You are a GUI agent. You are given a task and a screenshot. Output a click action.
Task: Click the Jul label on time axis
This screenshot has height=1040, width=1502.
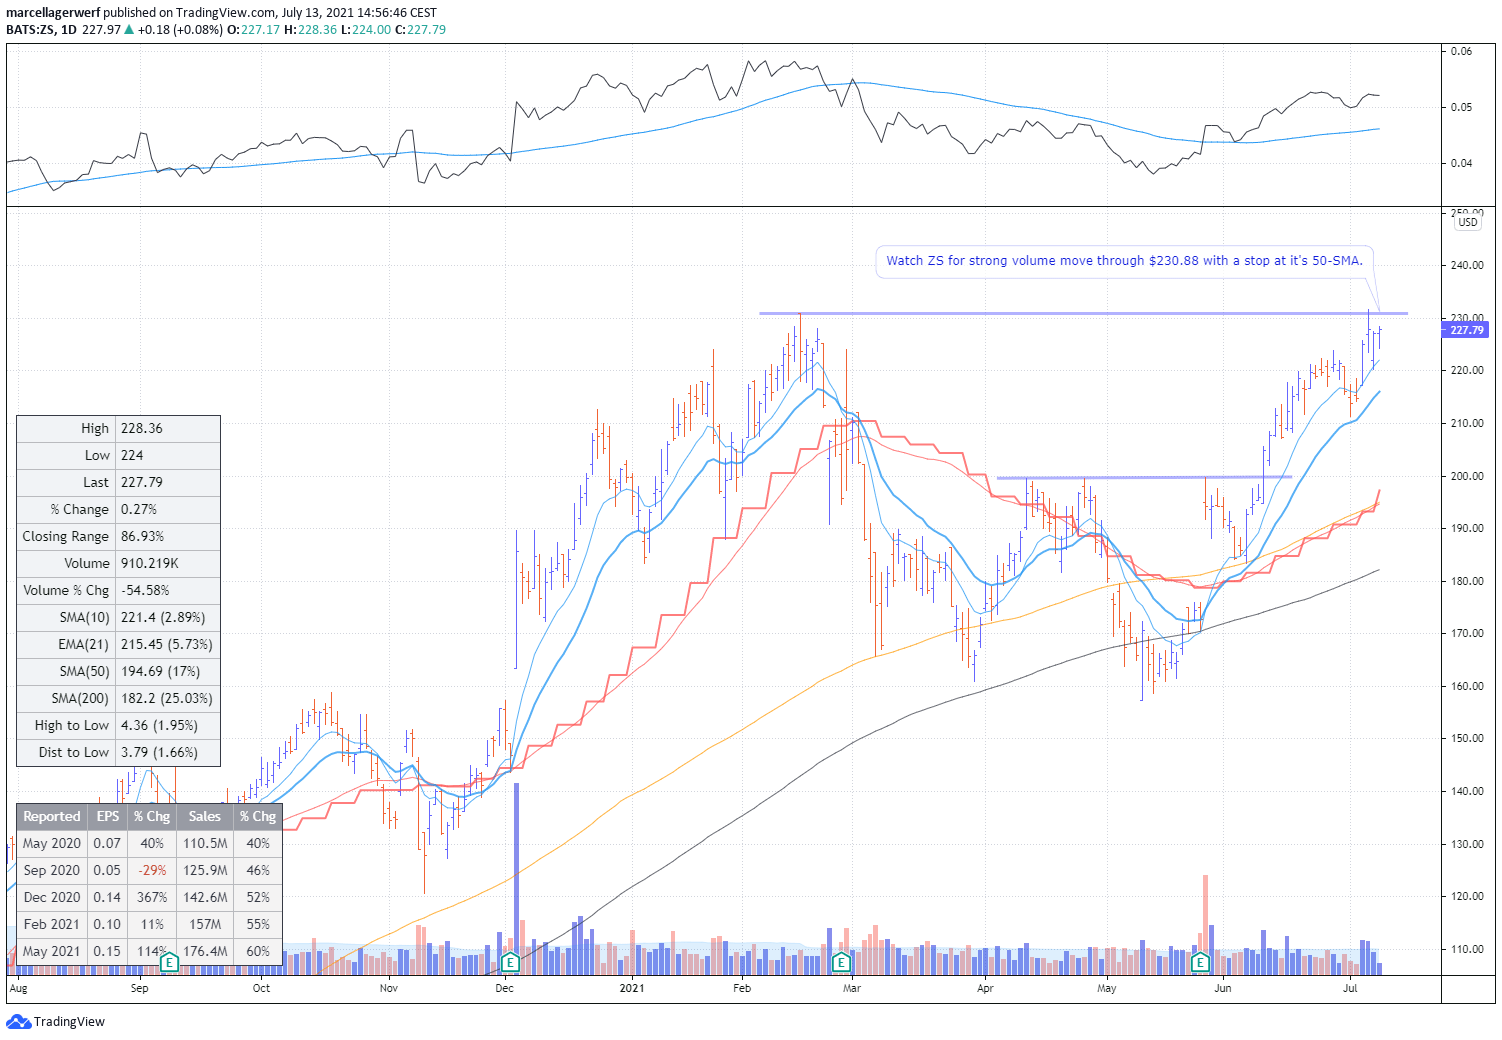[1350, 988]
